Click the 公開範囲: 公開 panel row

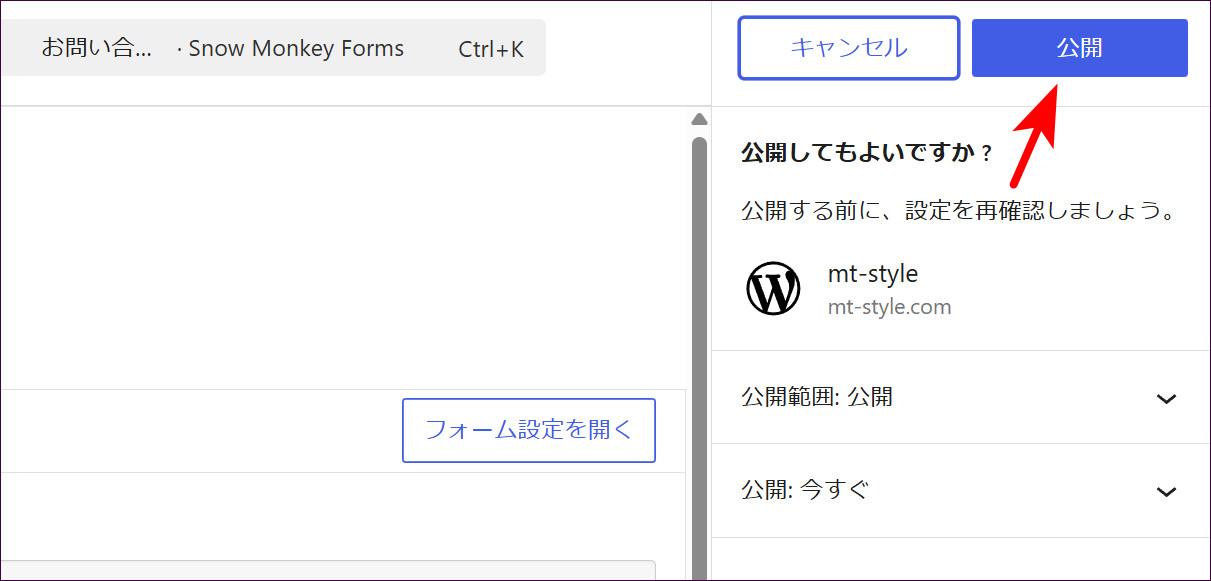click(x=961, y=397)
